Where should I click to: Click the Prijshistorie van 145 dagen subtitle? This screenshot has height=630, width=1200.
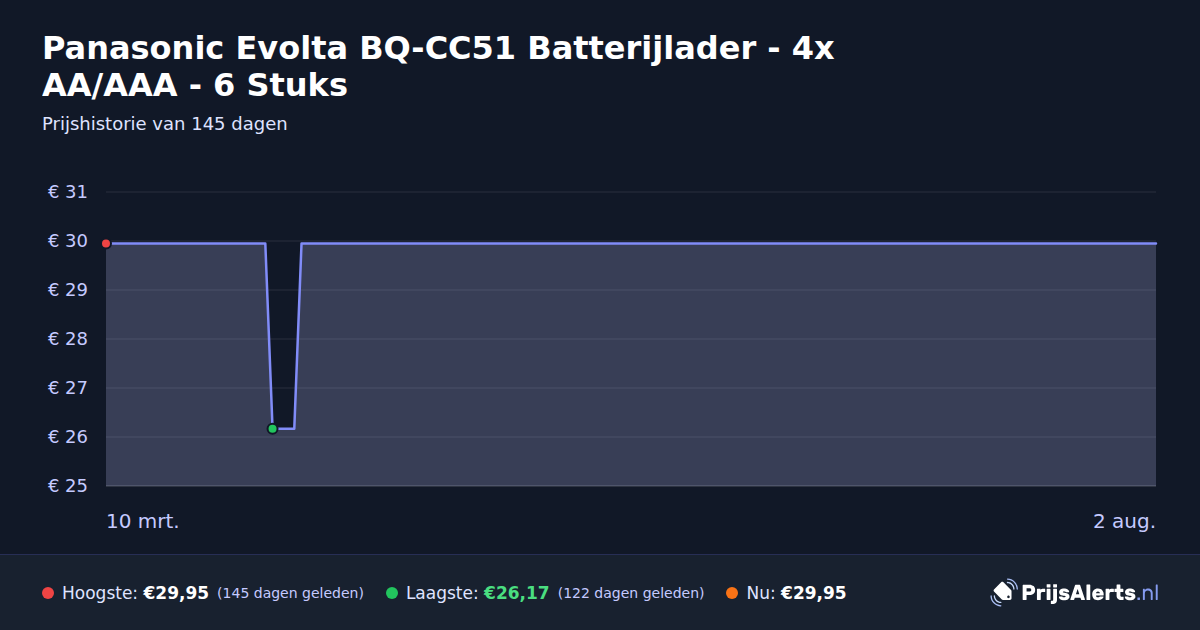coord(165,124)
